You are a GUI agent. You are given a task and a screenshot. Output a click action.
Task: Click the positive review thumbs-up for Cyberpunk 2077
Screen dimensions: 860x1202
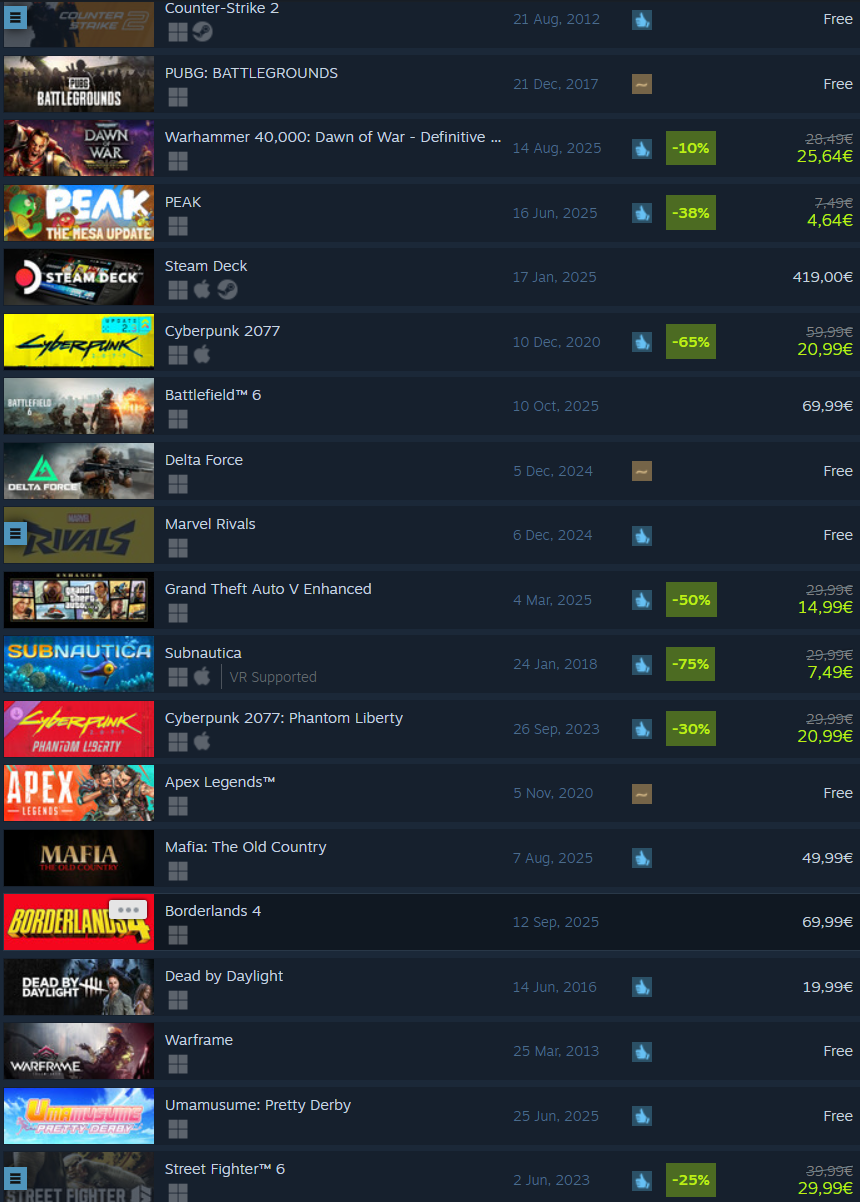click(x=642, y=341)
